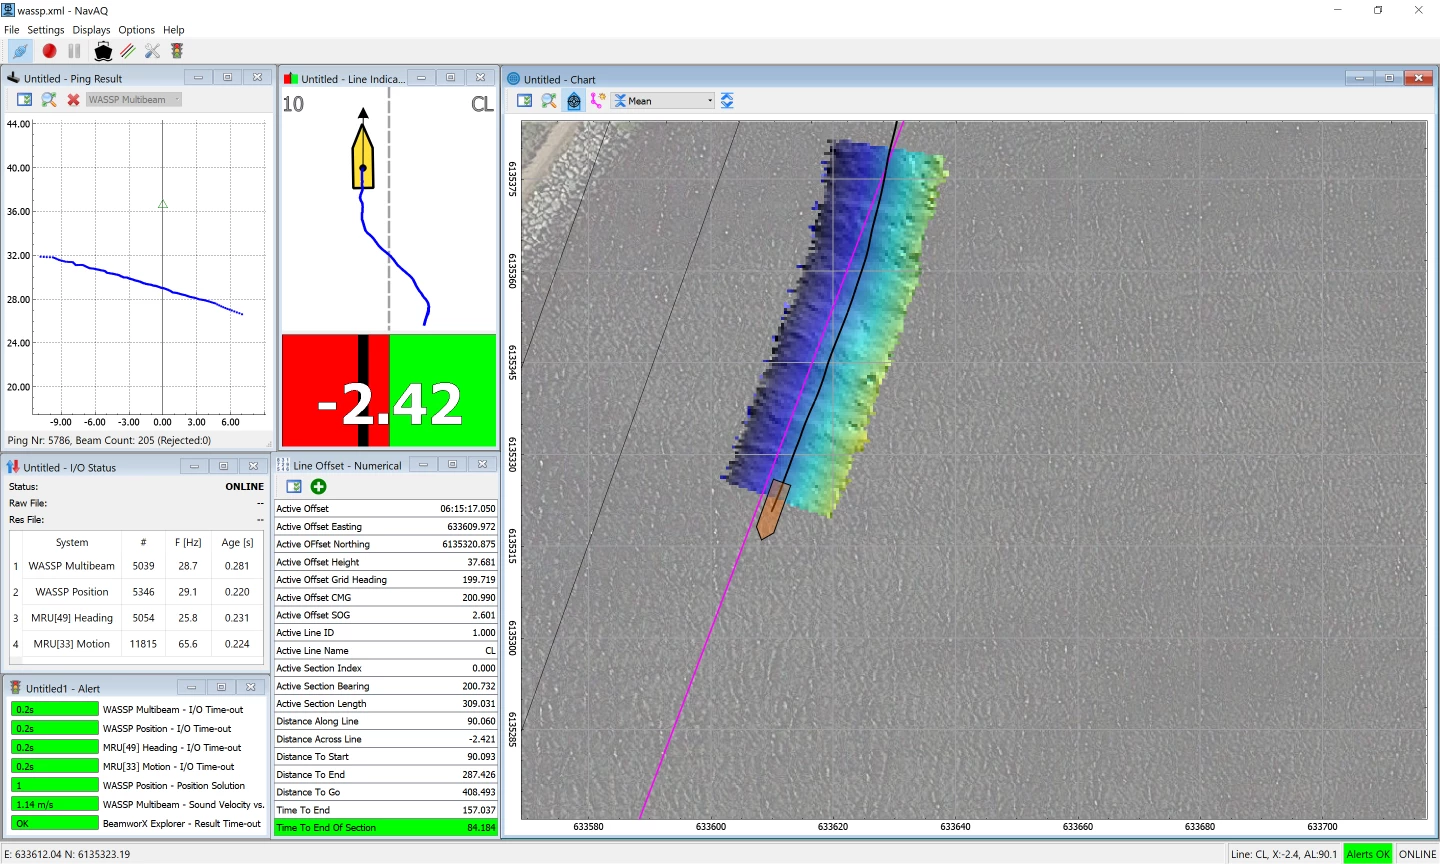Select the WASSP Position row in I/O Status
Screen dimensions: 1440x864
pos(137,592)
